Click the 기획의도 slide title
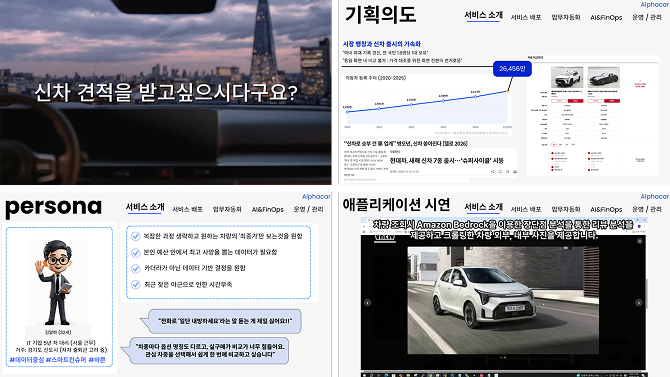 coord(380,14)
